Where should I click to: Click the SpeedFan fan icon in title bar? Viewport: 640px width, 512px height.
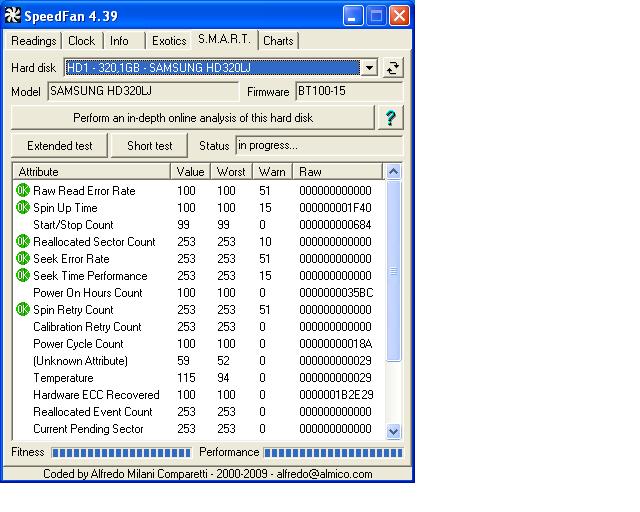[13, 16]
